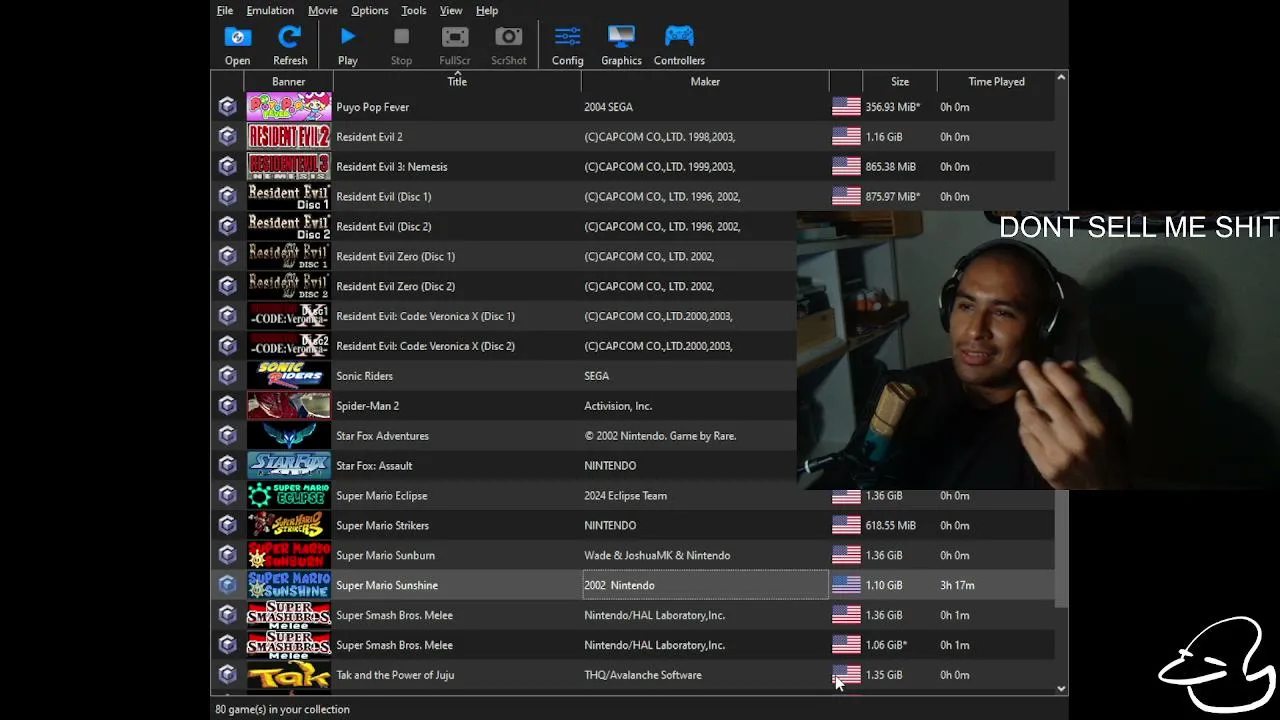The height and width of the screenshot is (720, 1280).
Task: Open the Emulation menu
Action: pos(270,10)
